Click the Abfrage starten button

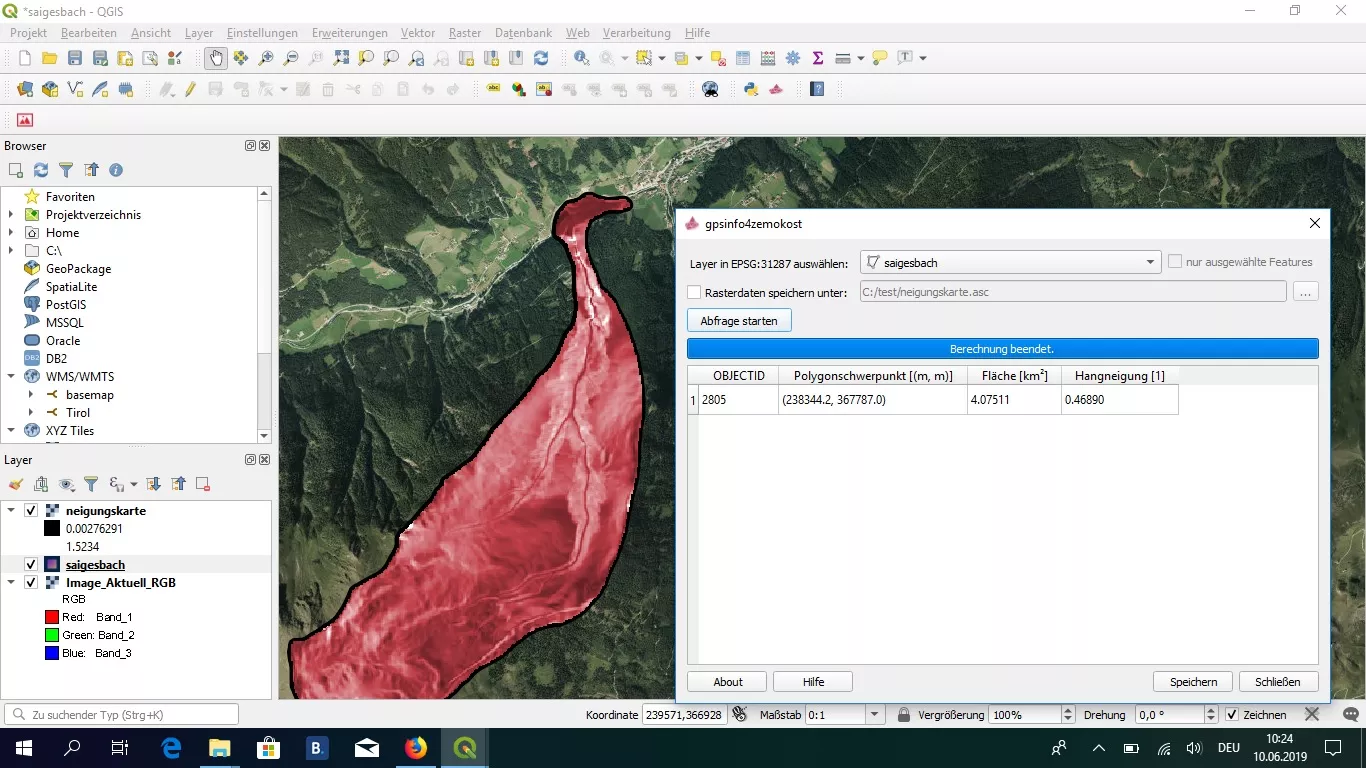coord(739,320)
